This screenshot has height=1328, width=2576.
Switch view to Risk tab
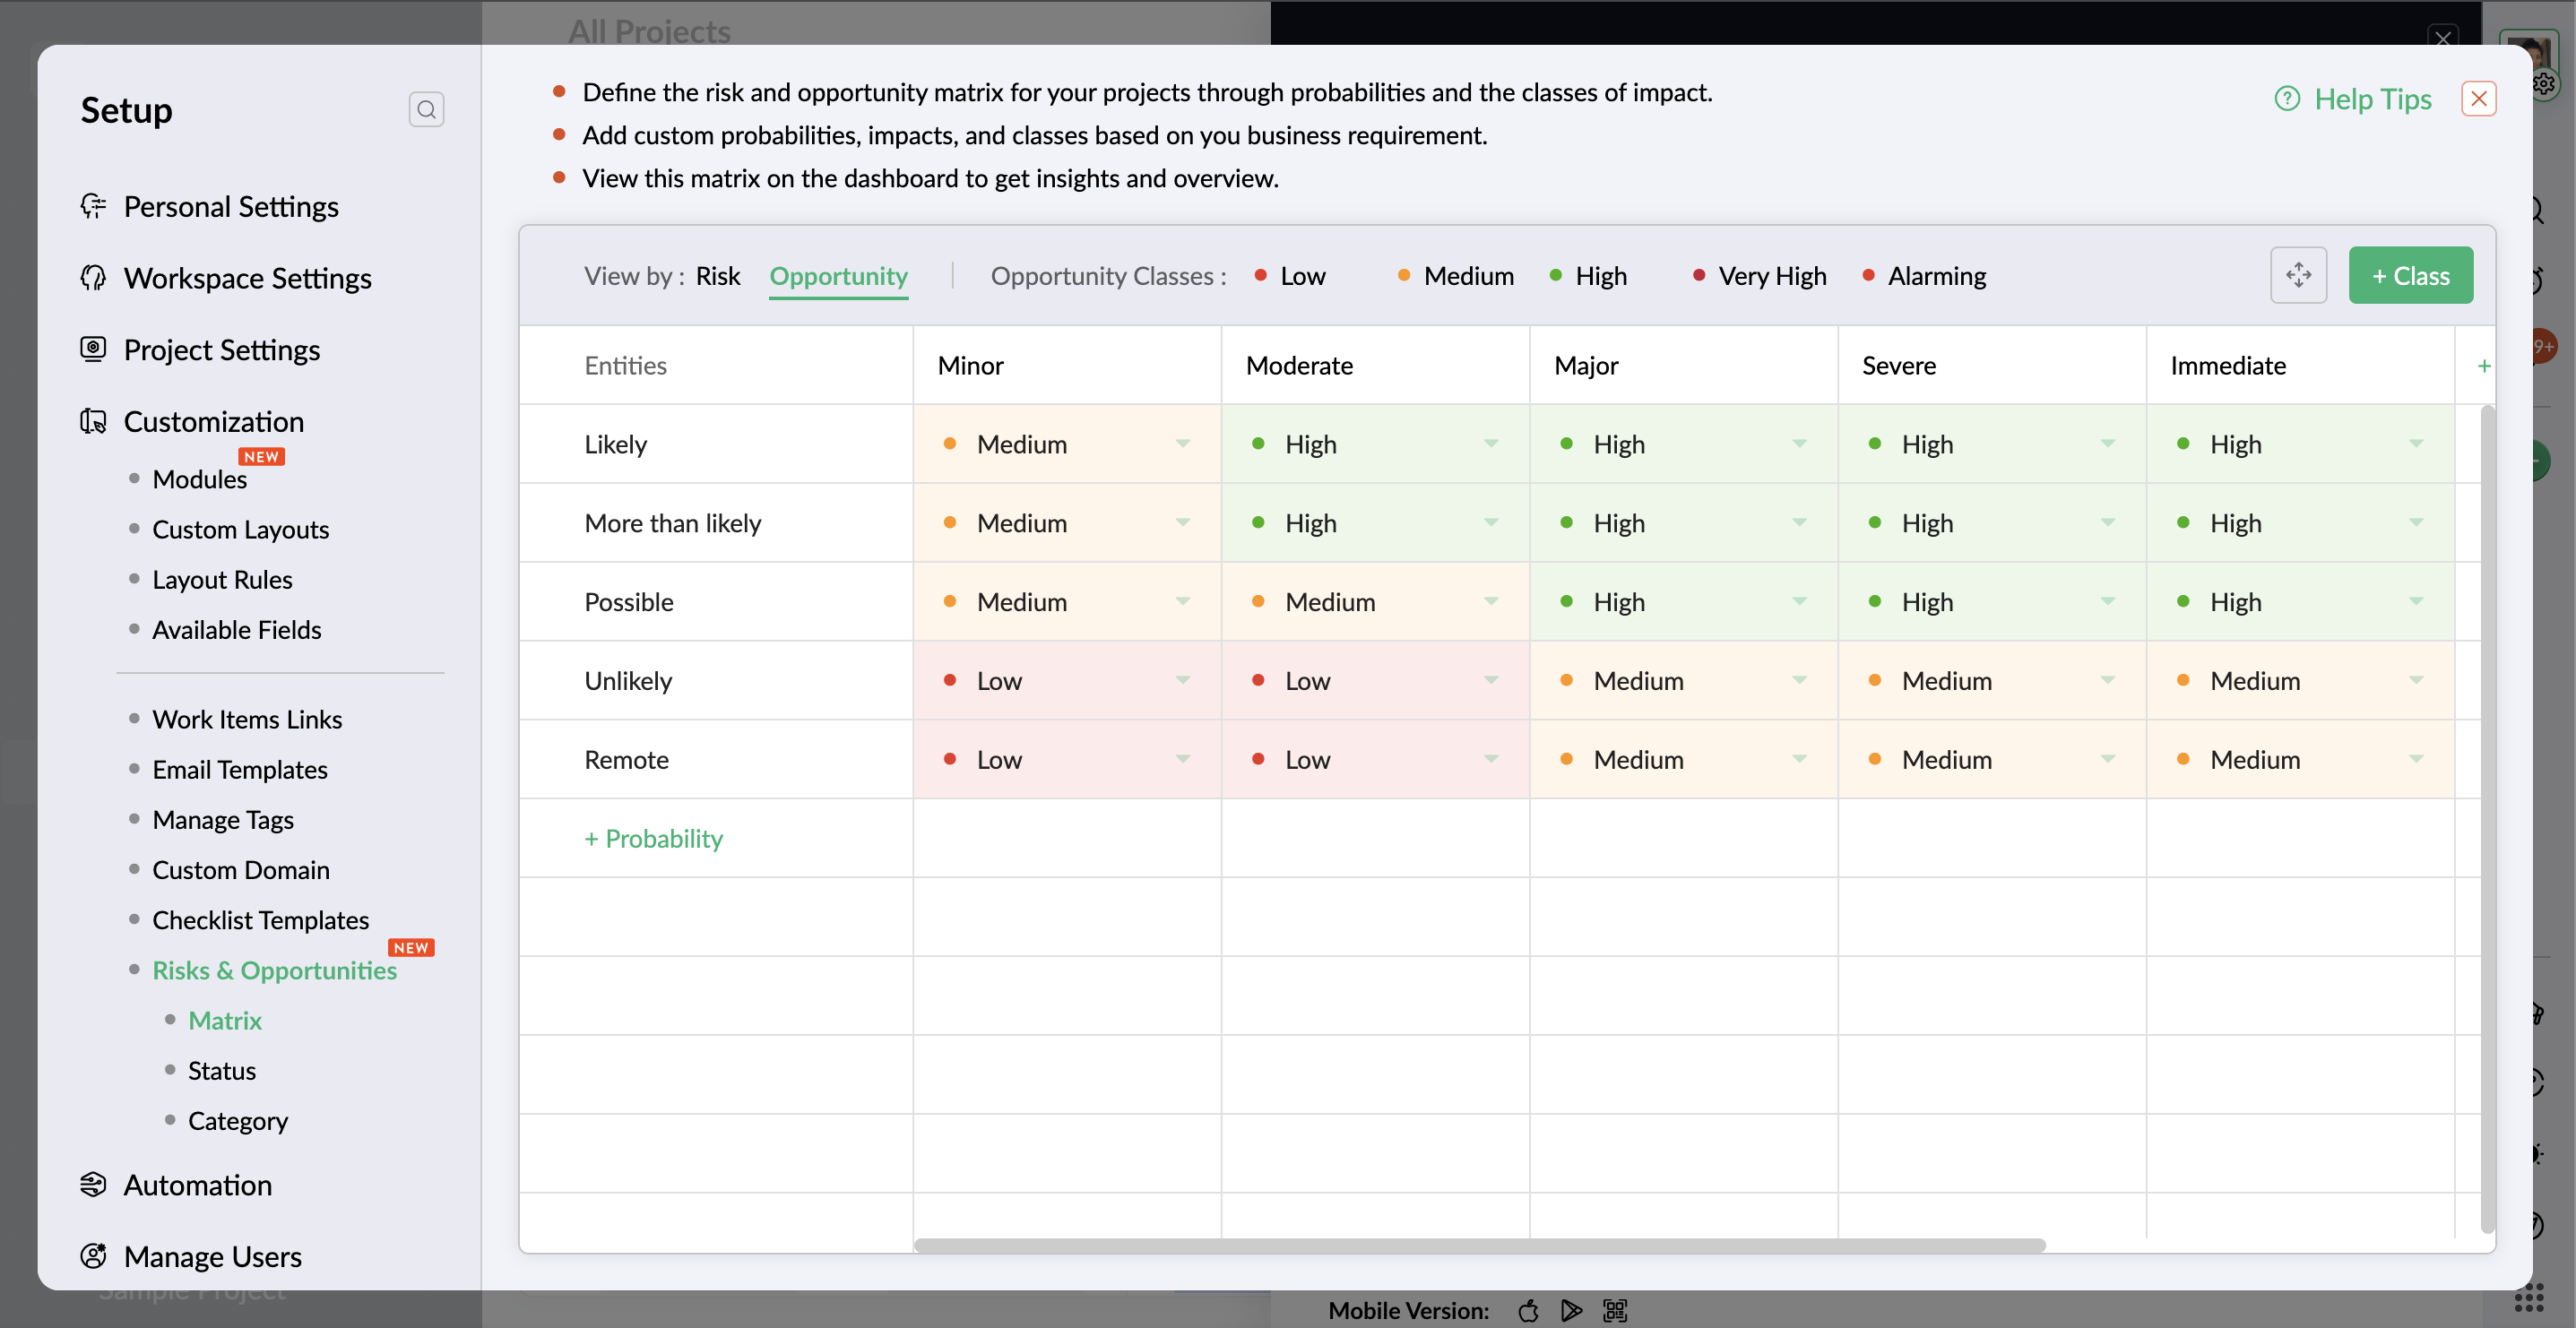(x=717, y=276)
